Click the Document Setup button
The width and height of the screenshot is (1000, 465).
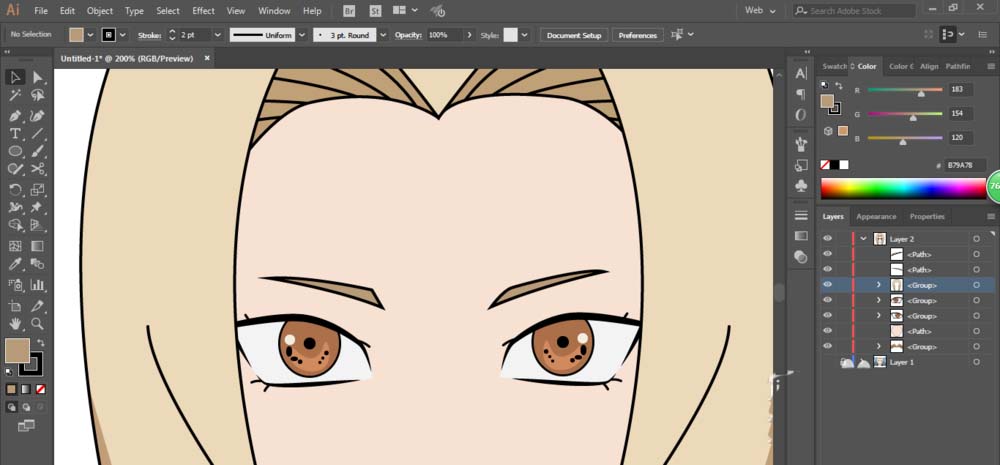click(574, 35)
